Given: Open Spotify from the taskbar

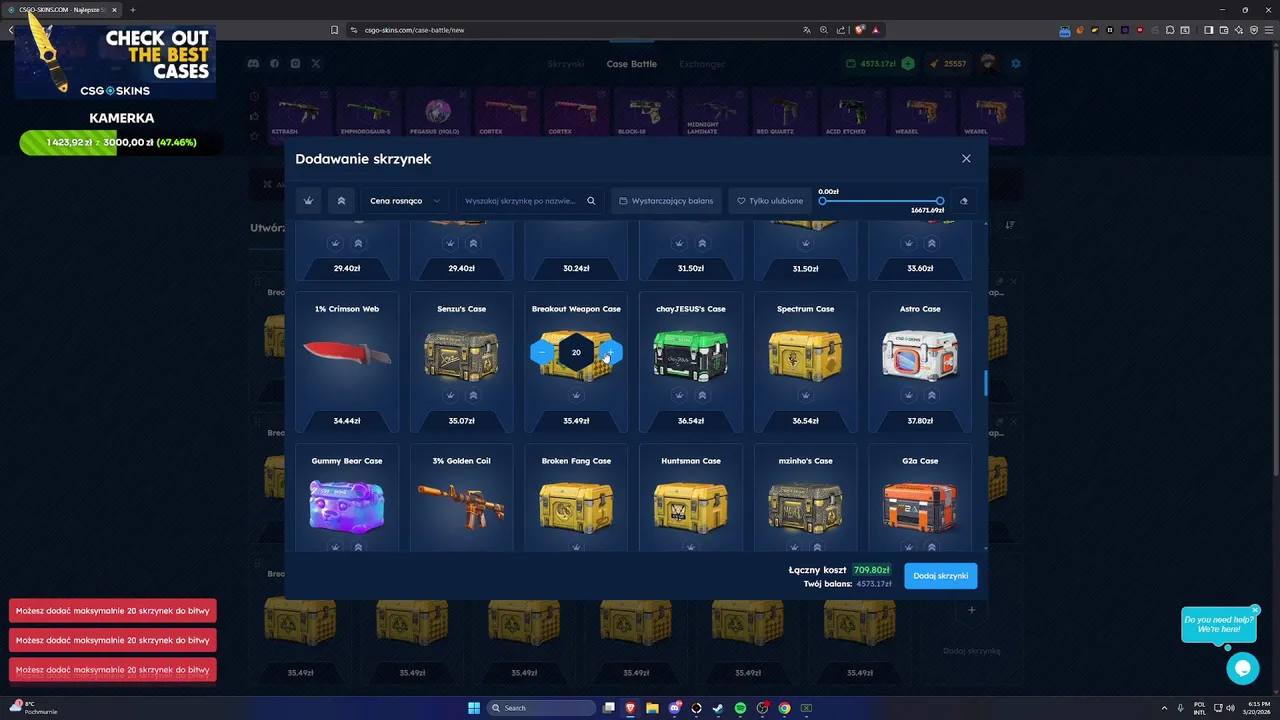Looking at the screenshot, I should (x=740, y=708).
